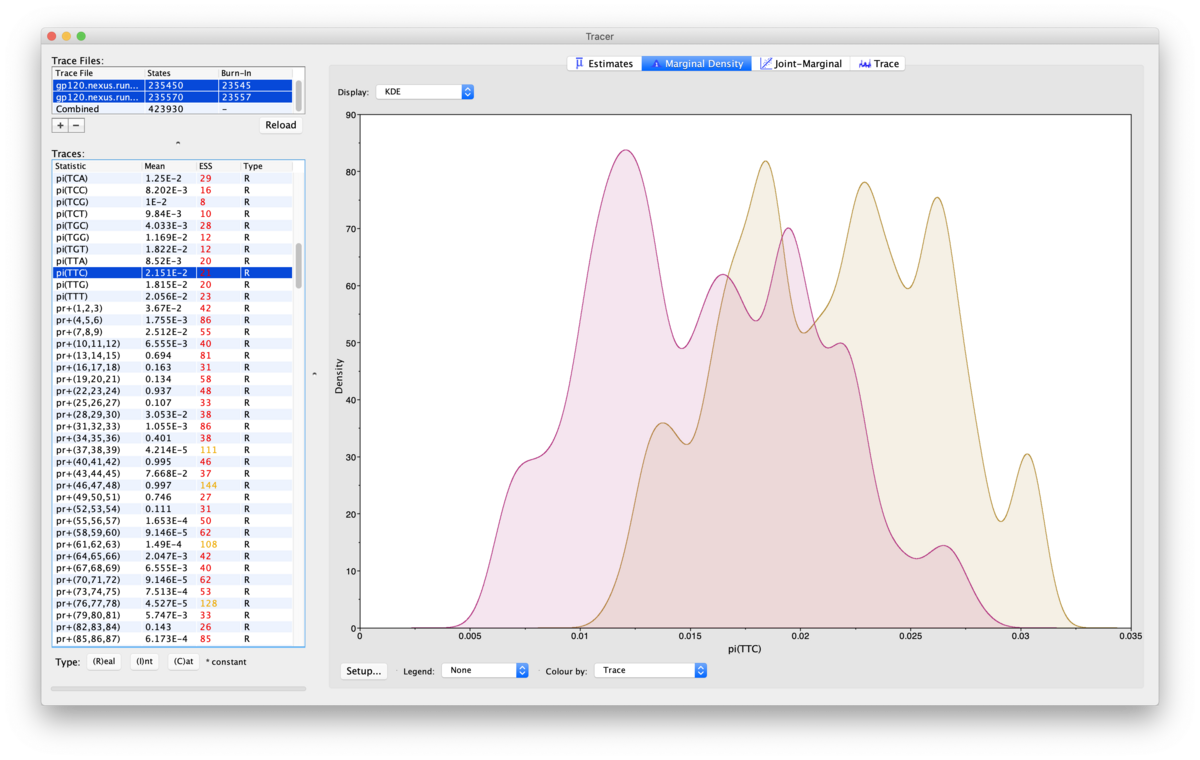Open the Trace tab
The width and height of the screenshot is (1200, 760).
click(878, 63)
